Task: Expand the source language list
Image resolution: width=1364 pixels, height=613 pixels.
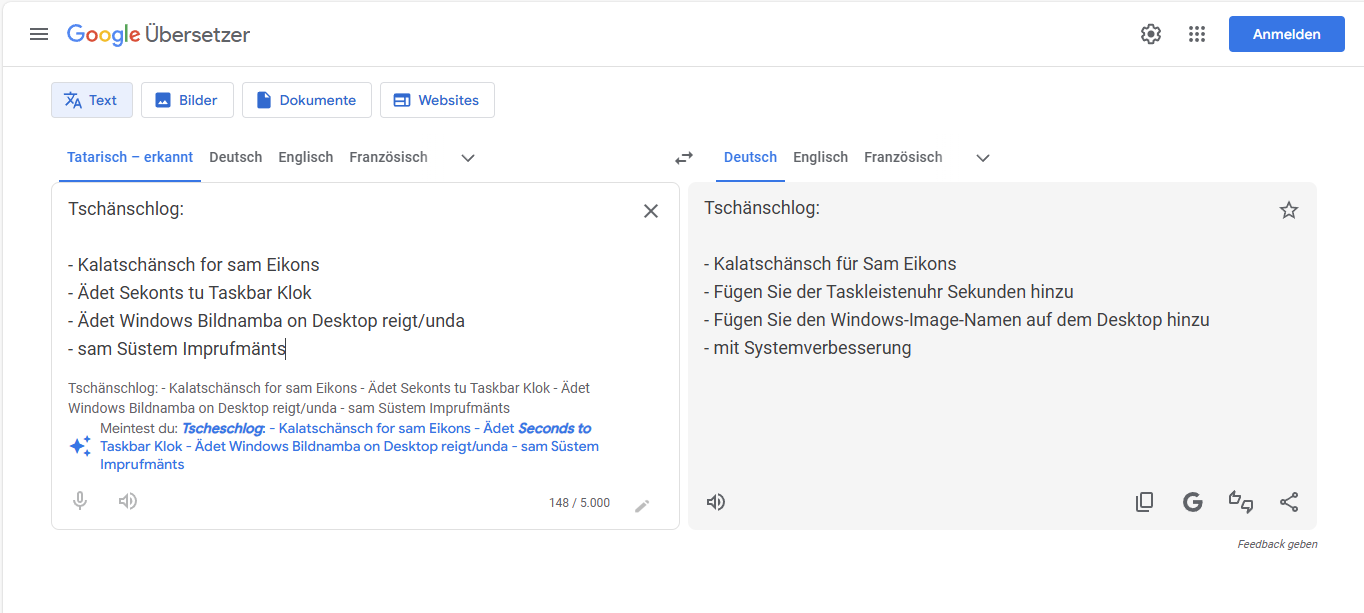Action: pyautogui.click(x=468, y=158)
